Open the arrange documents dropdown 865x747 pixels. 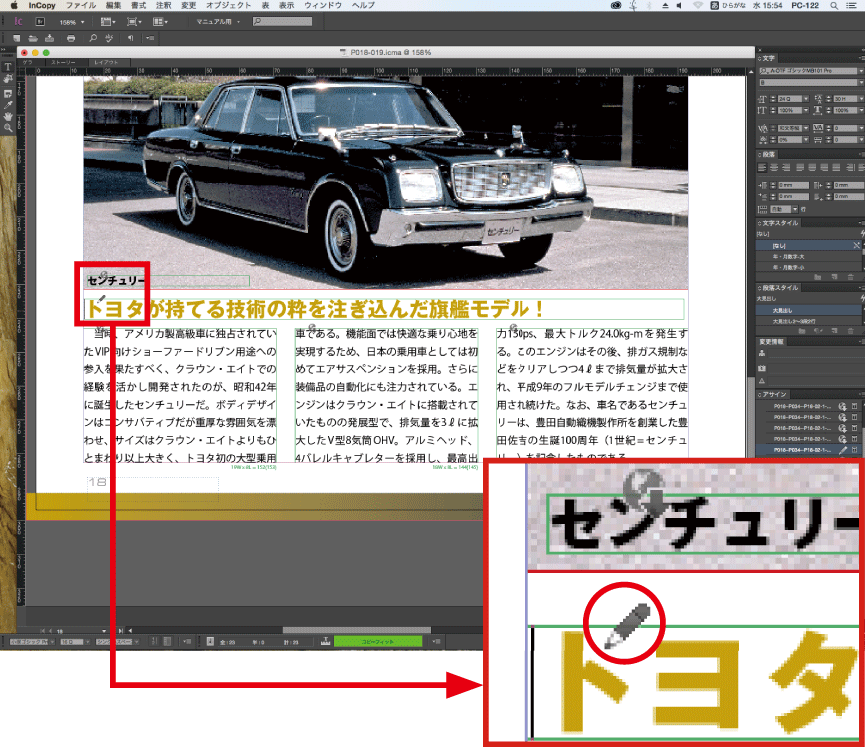point(160,22)
